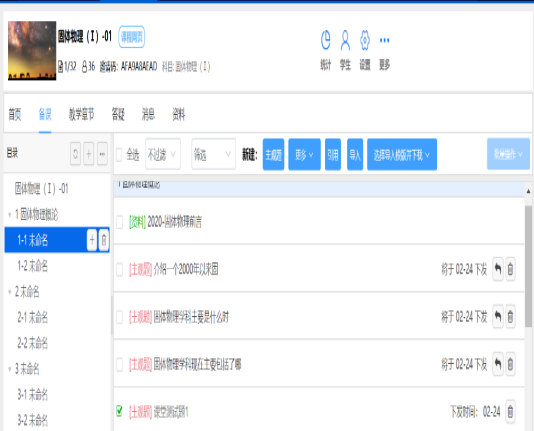The width and height of the screenshot is (534, 431).
Task: Click the refresh icon in 目录 header
Action: point(76,154)
